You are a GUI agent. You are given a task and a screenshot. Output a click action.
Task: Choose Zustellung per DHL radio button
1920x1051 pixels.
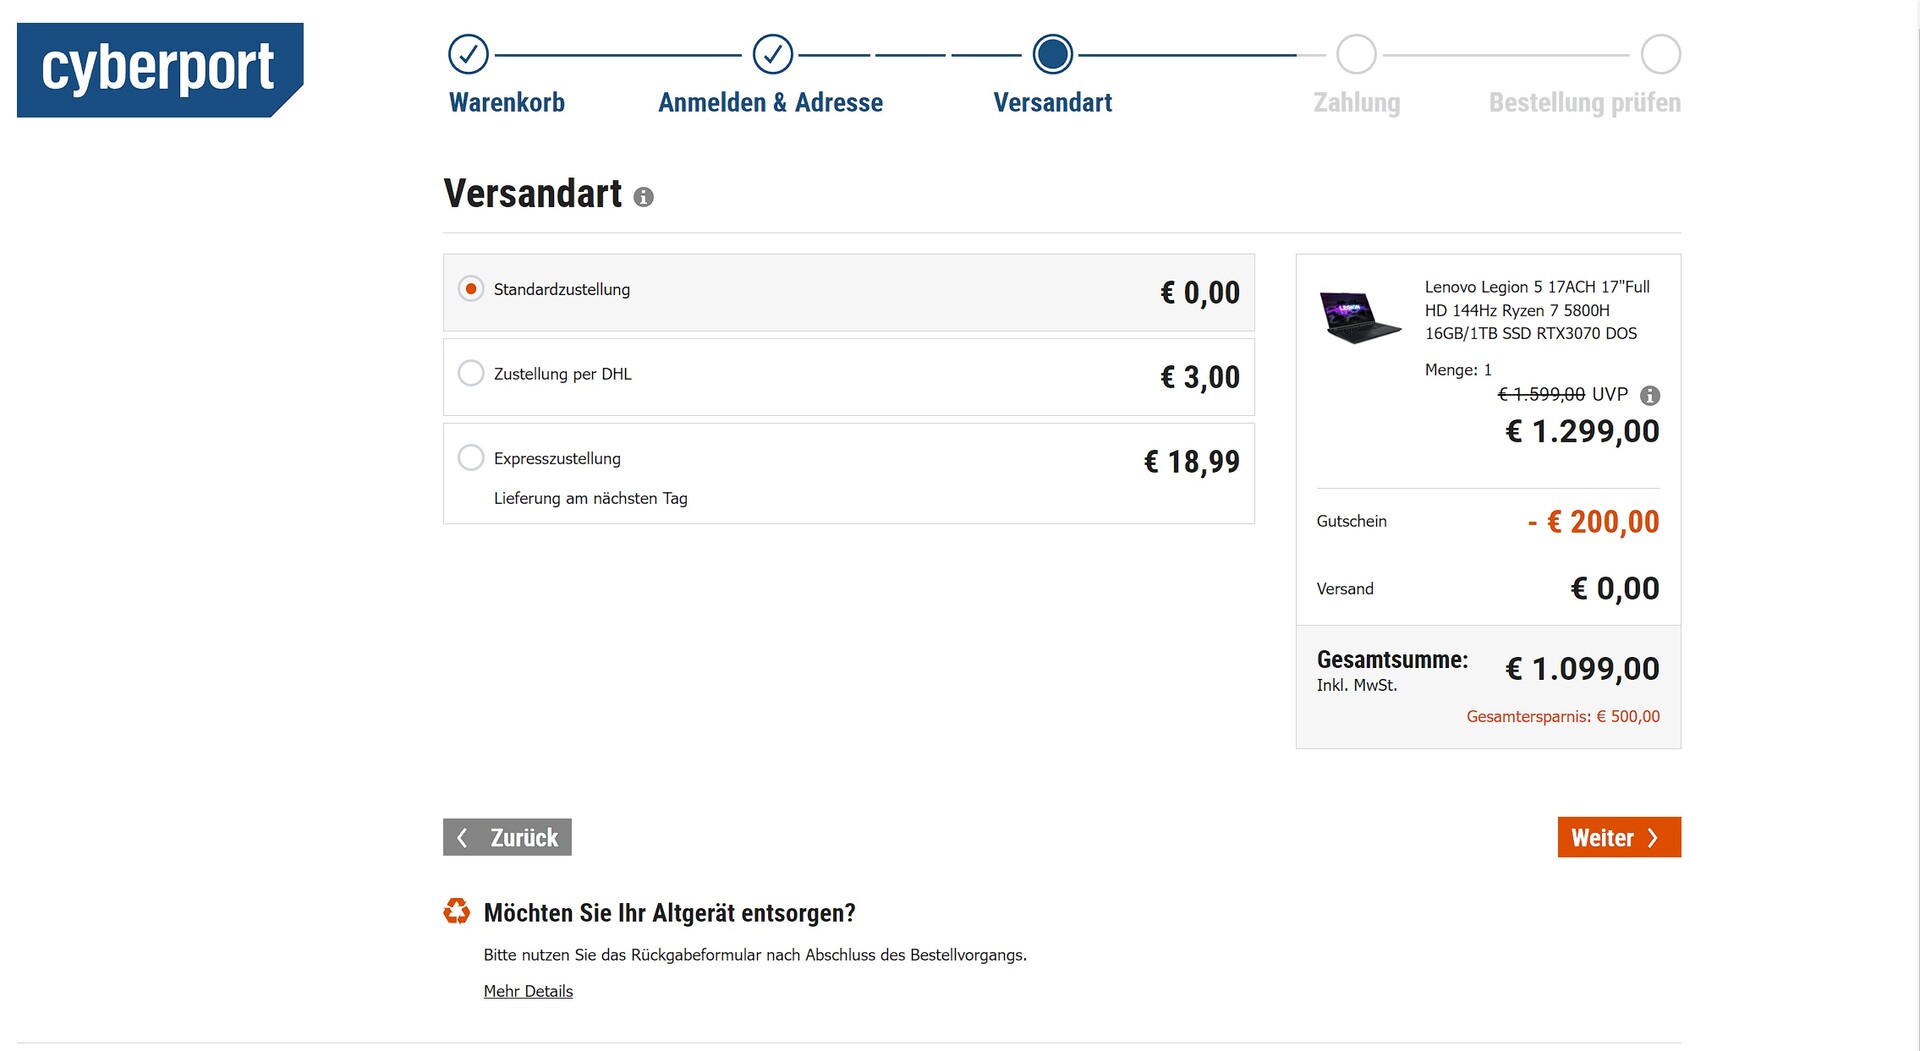click(x=471, y=373)
